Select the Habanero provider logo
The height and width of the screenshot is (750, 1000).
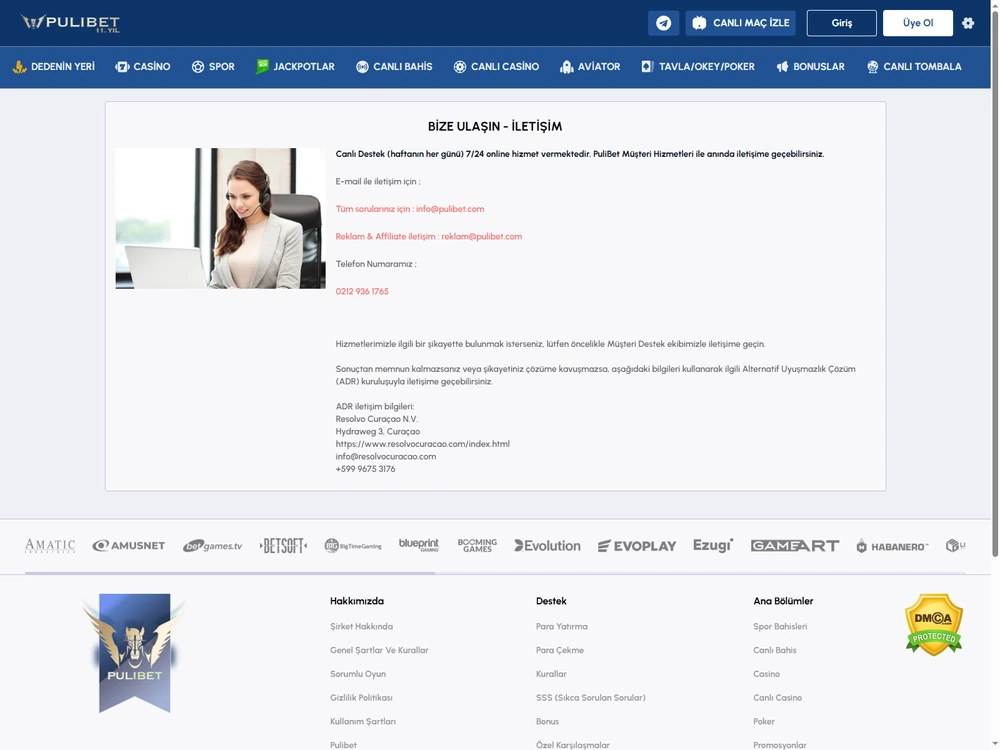[892, 546]
